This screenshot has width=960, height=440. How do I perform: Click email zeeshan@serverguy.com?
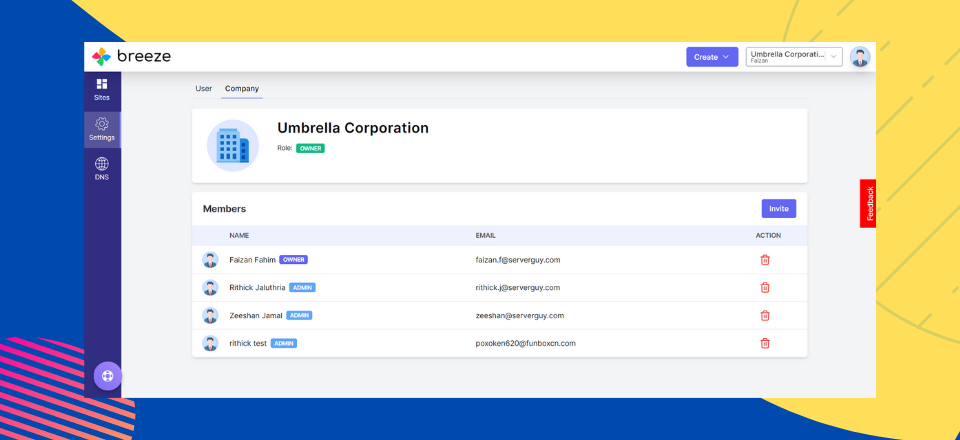pyautogui.click(x=520, y=315)
